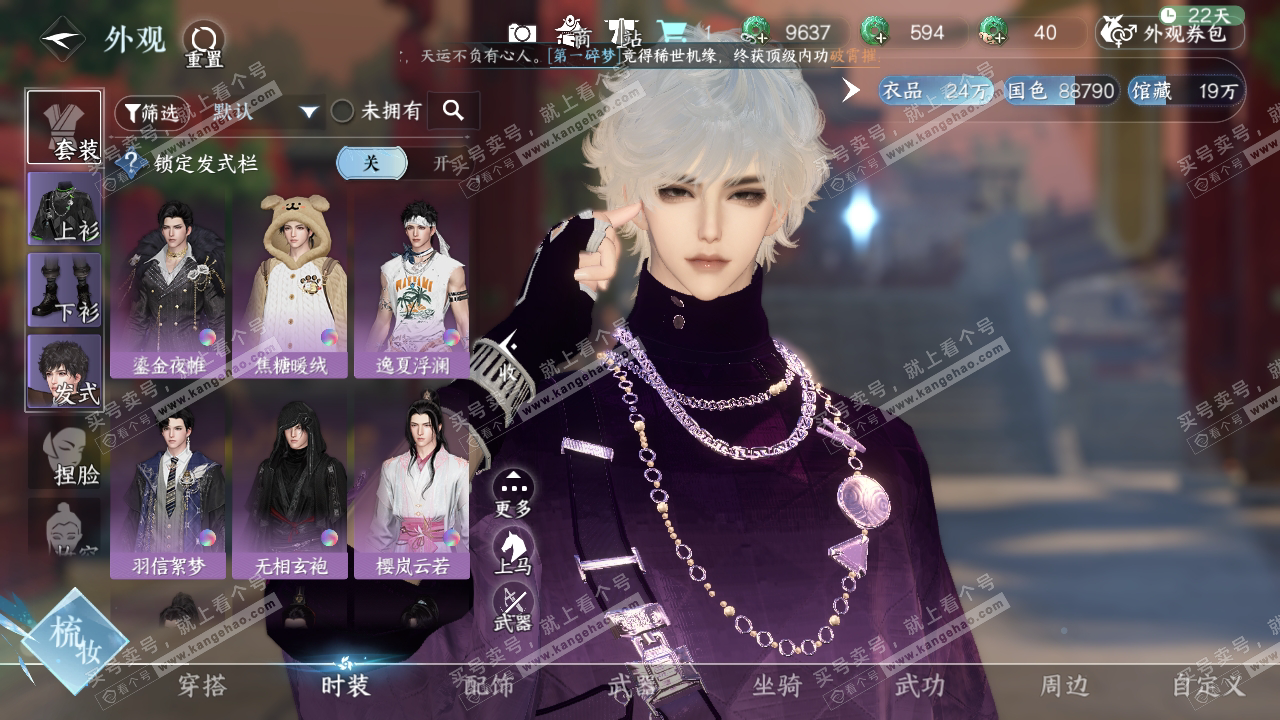Screen dimensions: 1280x720
Task: Select the 套装 outfit set category
Action: 65,127
